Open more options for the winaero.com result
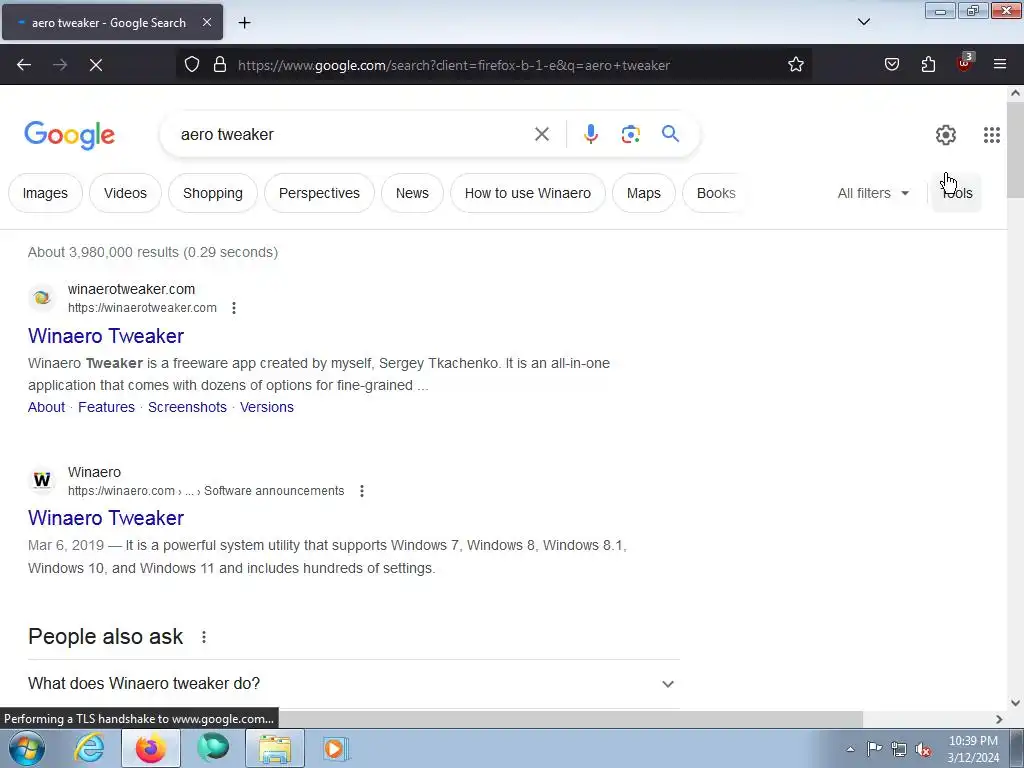 pos(362,490)
